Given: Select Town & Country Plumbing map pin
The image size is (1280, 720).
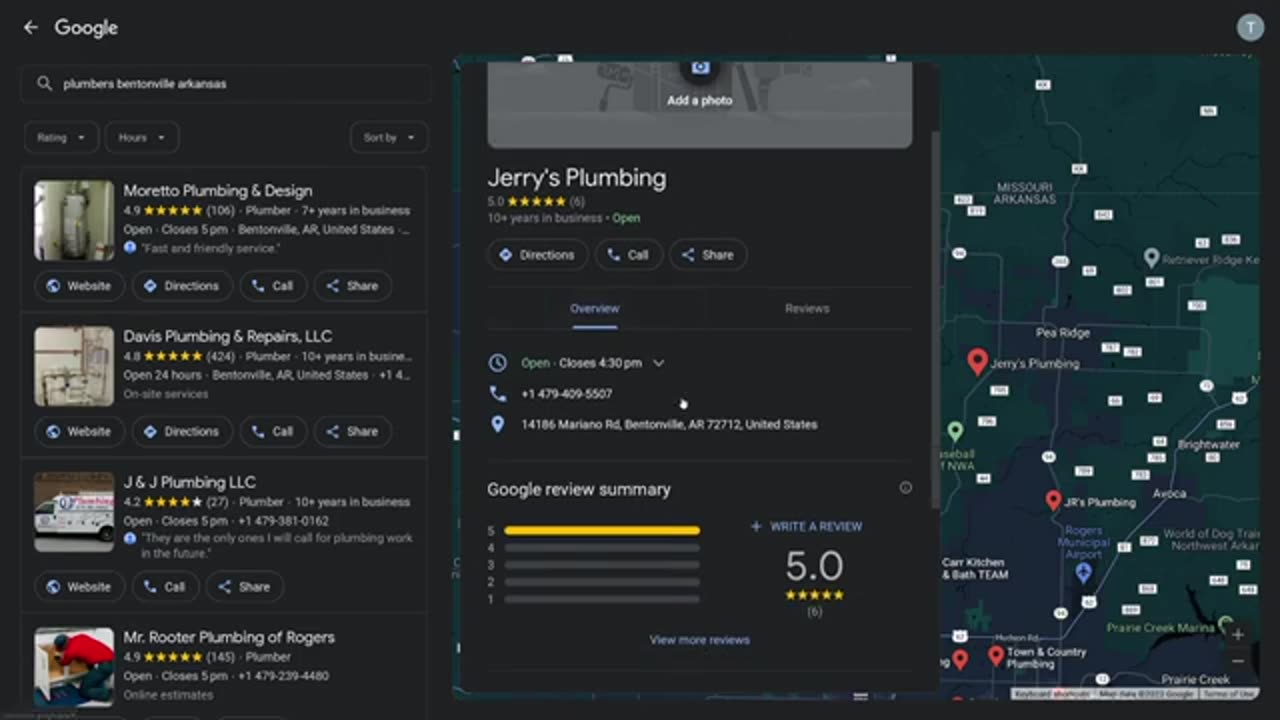Looking at the screenshot, I should tap(995, 656).
